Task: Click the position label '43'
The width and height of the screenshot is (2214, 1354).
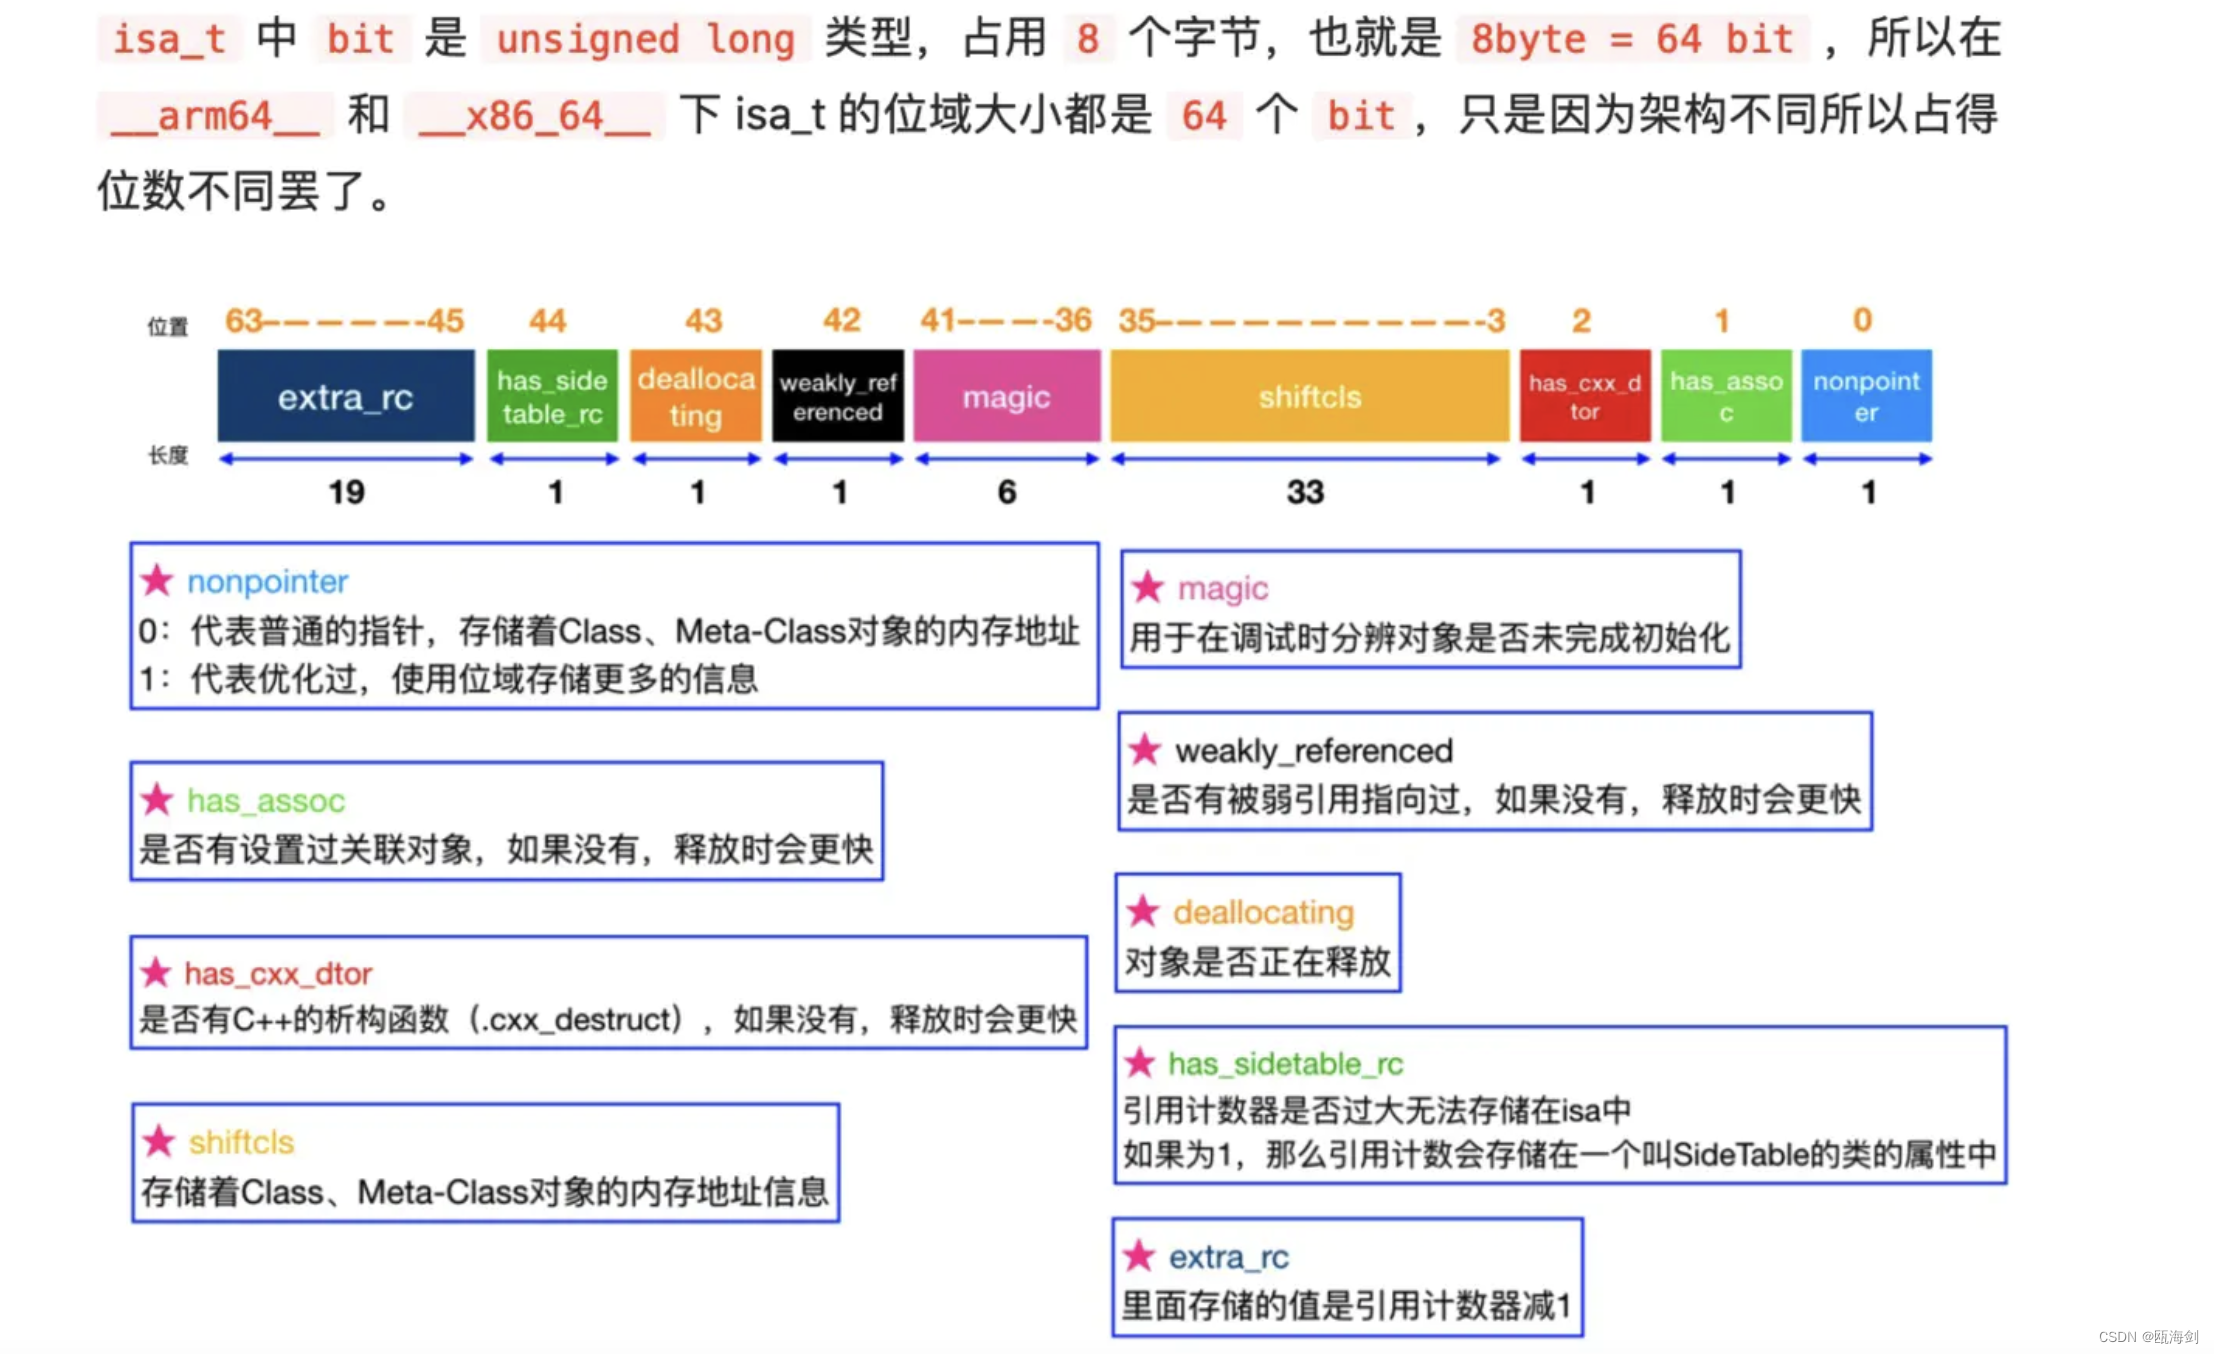Action: point(703,321)
